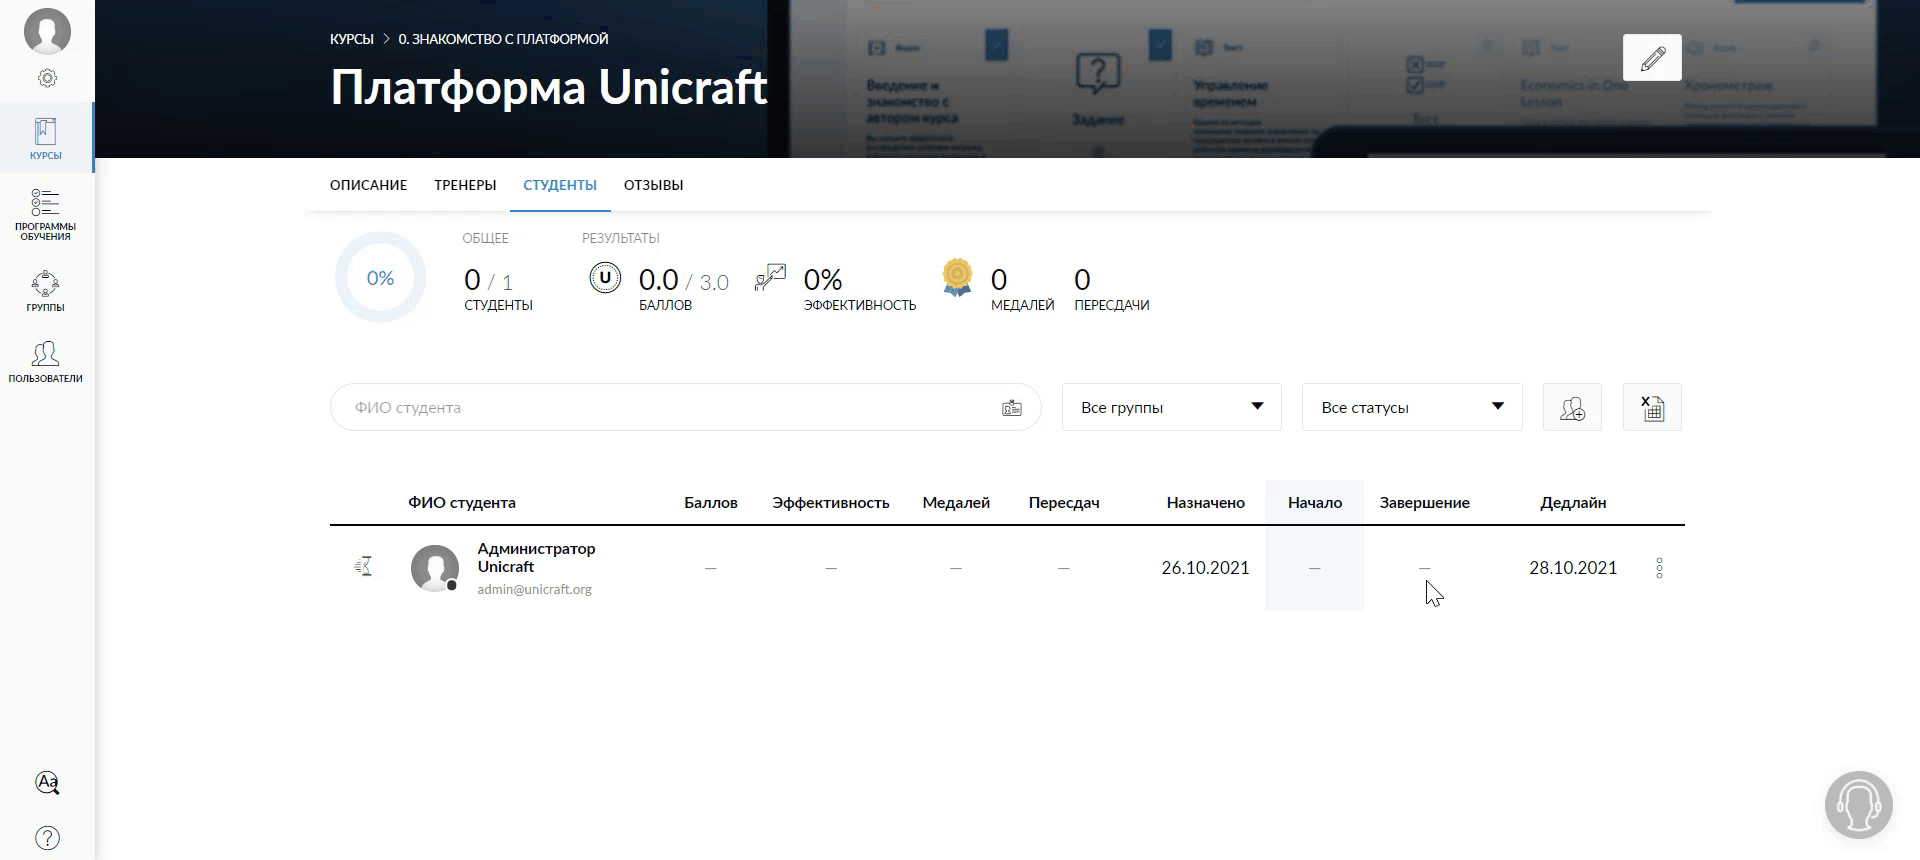Sort by ФИО студента column header

(462, 503)
